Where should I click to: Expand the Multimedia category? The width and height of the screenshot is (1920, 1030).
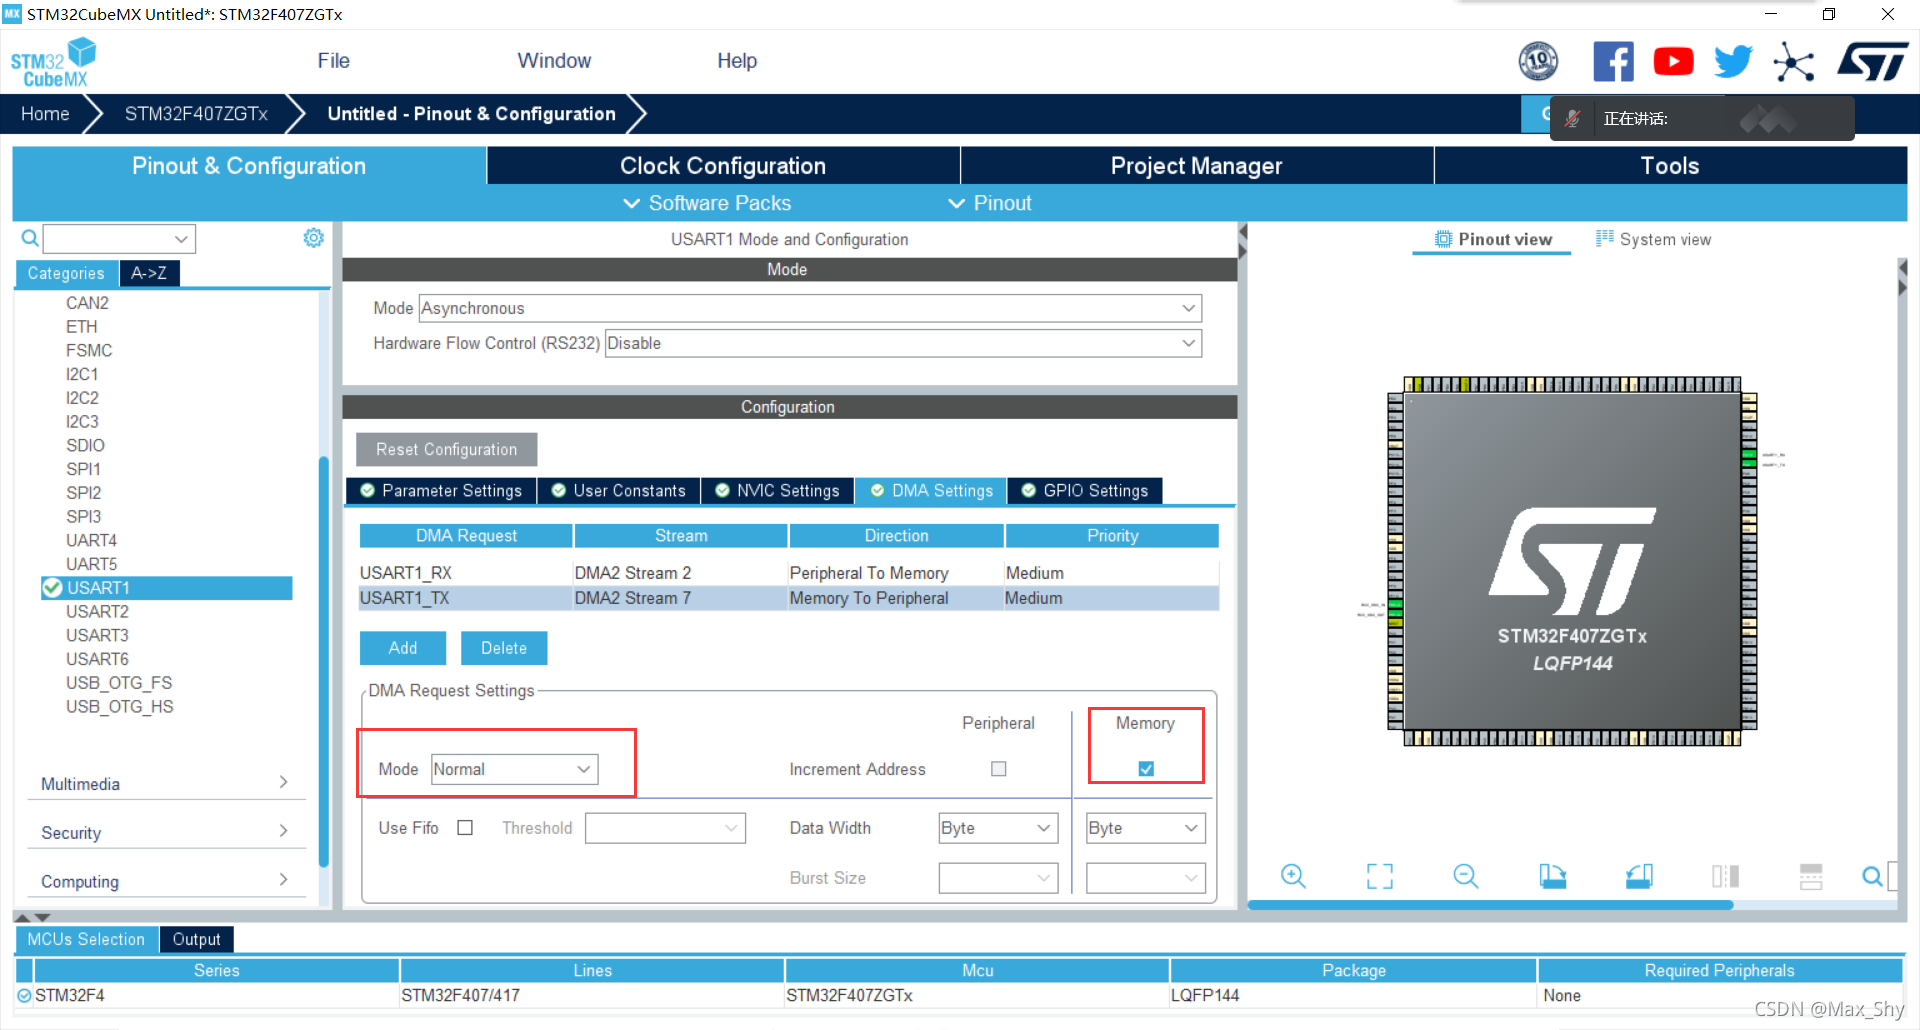coord(165,783)
